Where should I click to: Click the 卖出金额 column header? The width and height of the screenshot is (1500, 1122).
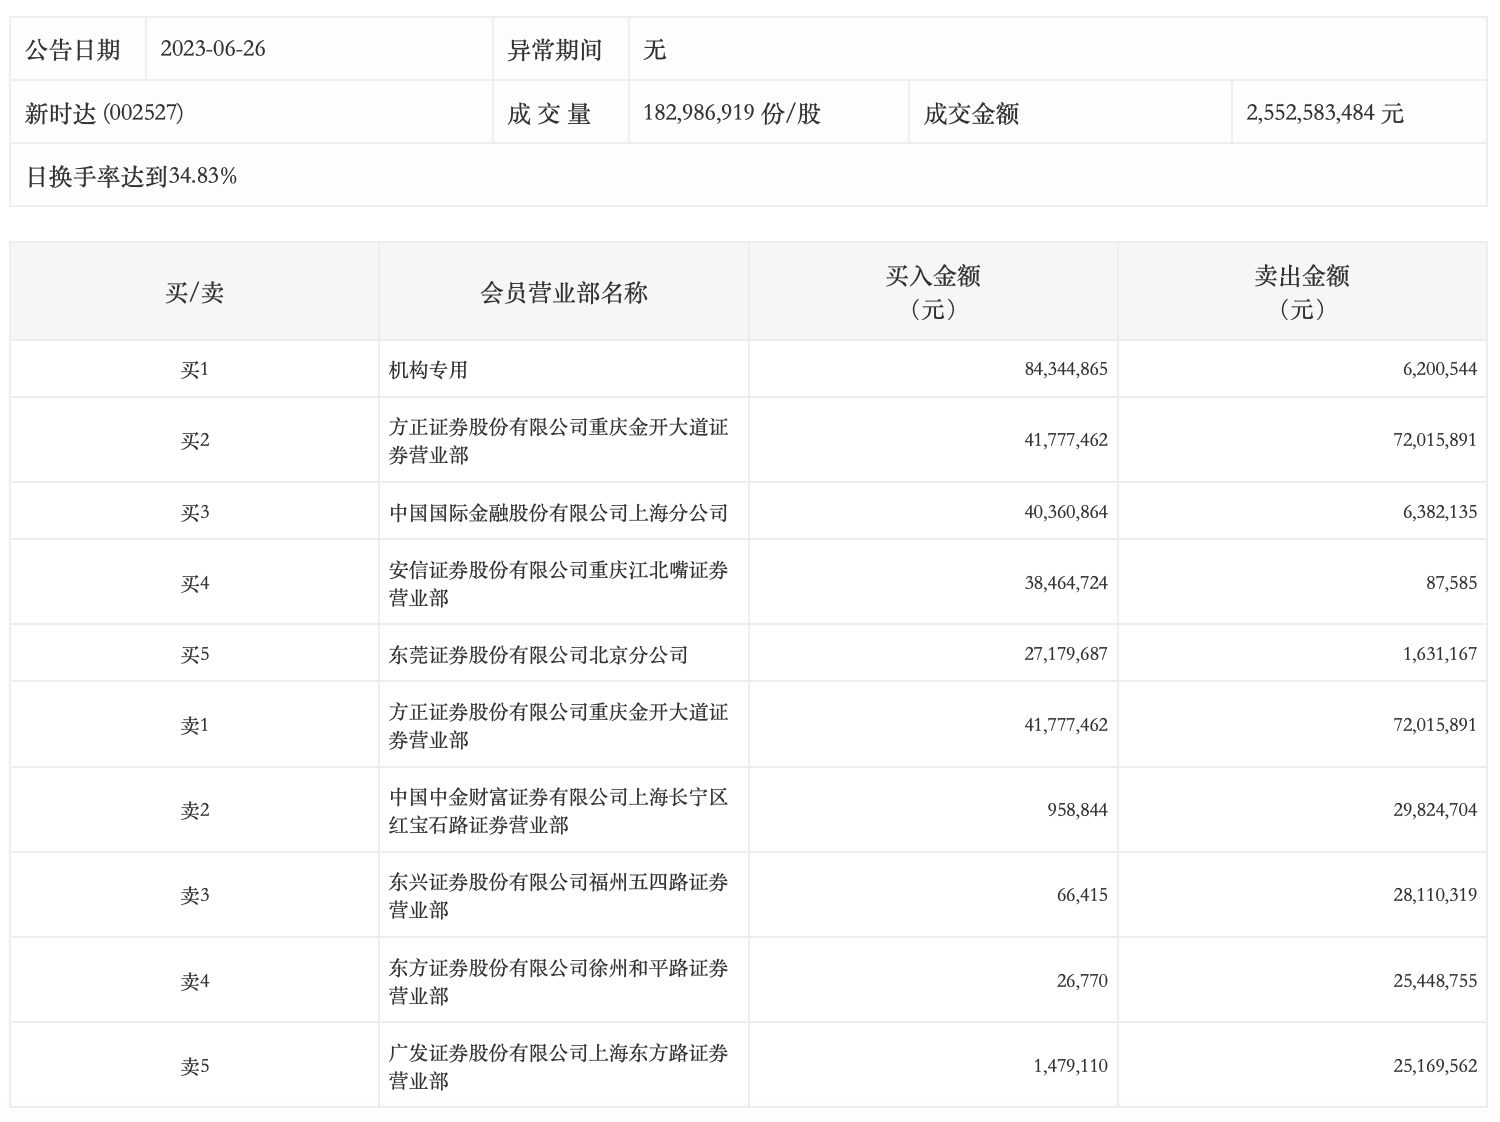[x=1301, y=291]
